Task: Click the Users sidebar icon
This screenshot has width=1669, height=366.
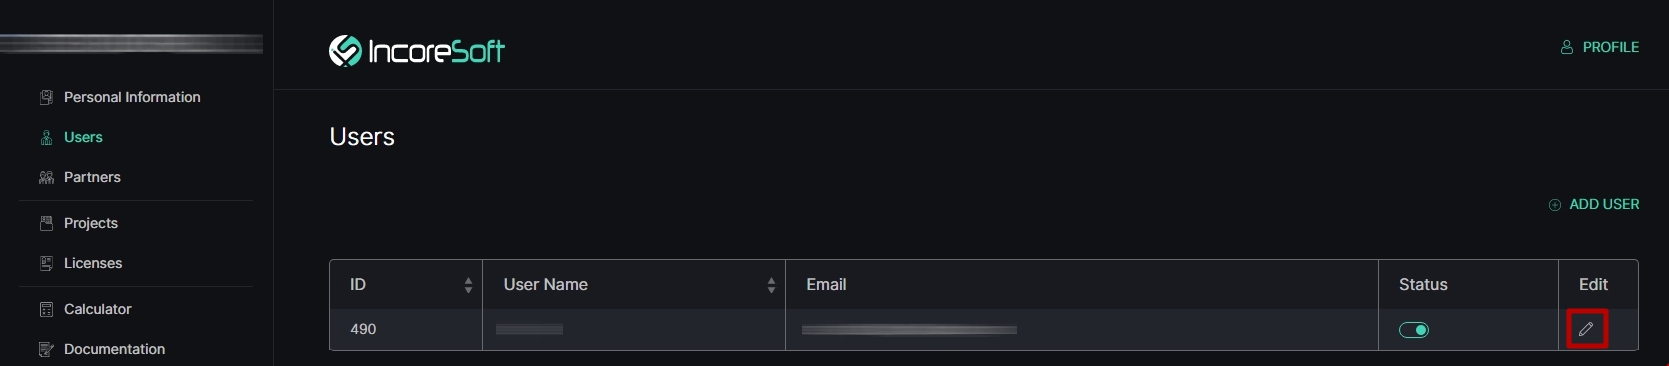Action: coord(46,138)
